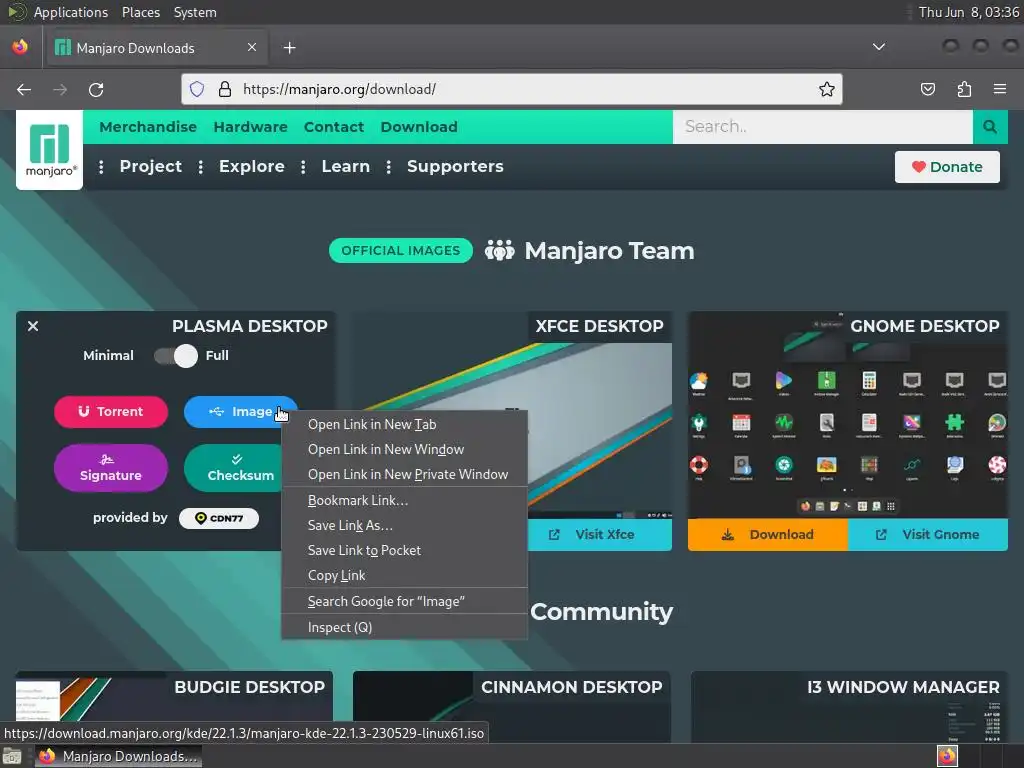This screenshot has width=1024, height=768.
Task: Open the Contact link
Action: pos(334,127)
